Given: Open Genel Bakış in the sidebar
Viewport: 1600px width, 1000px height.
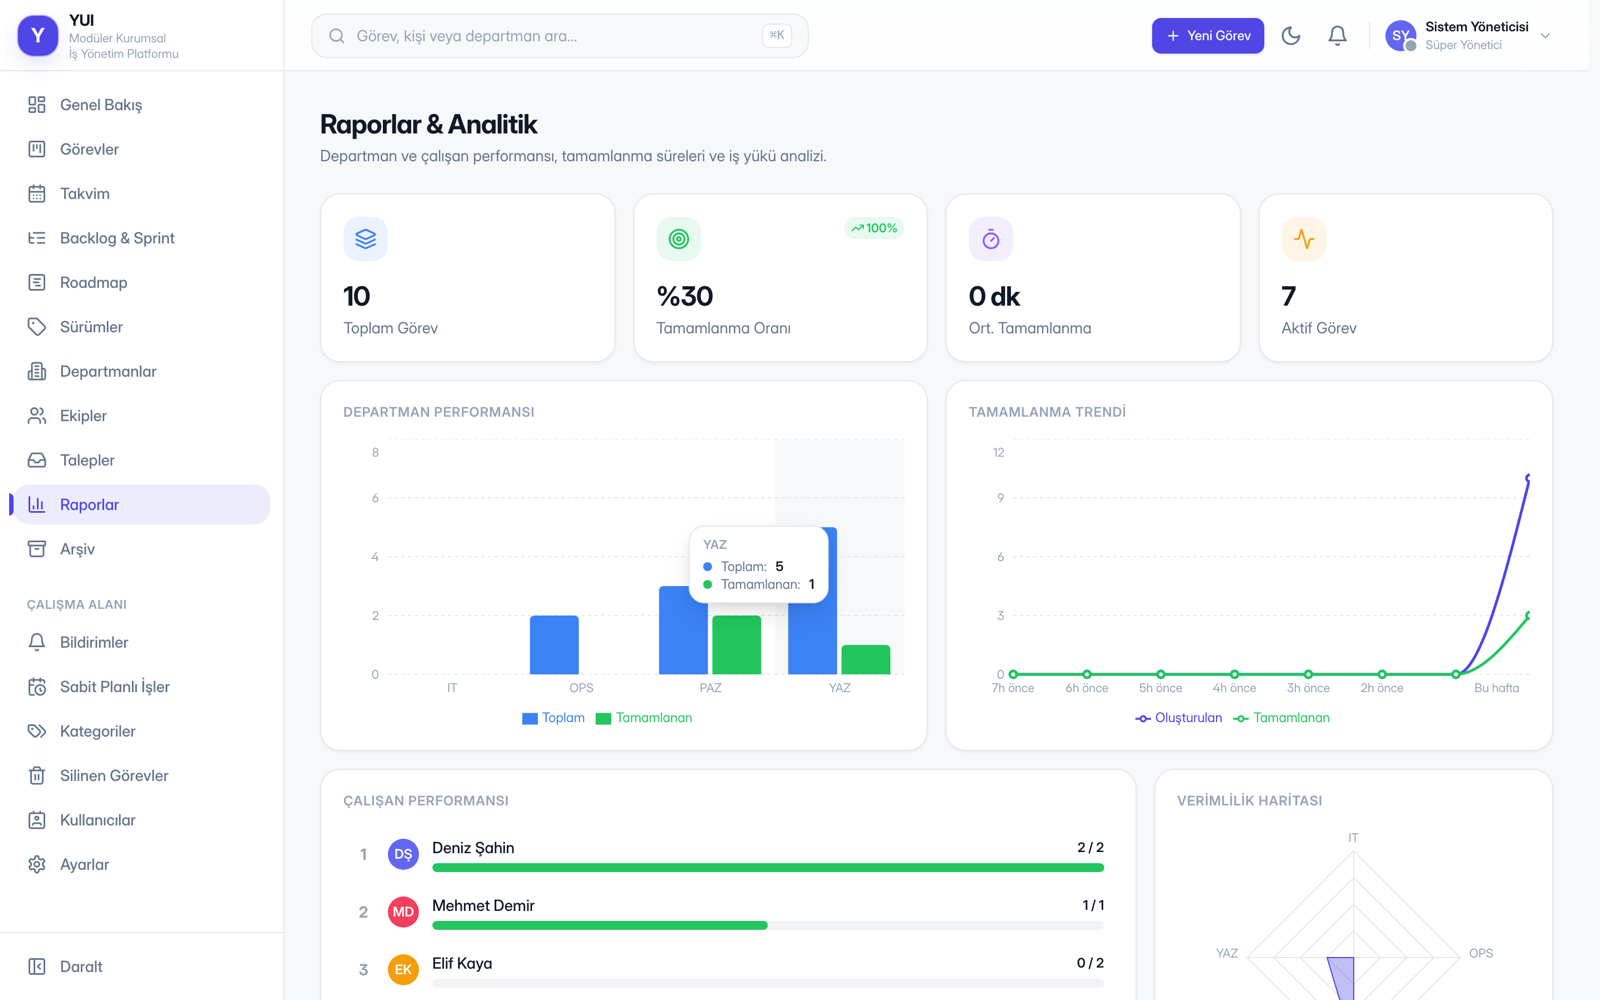Looking at the screenshot, I should click(142, 105).
